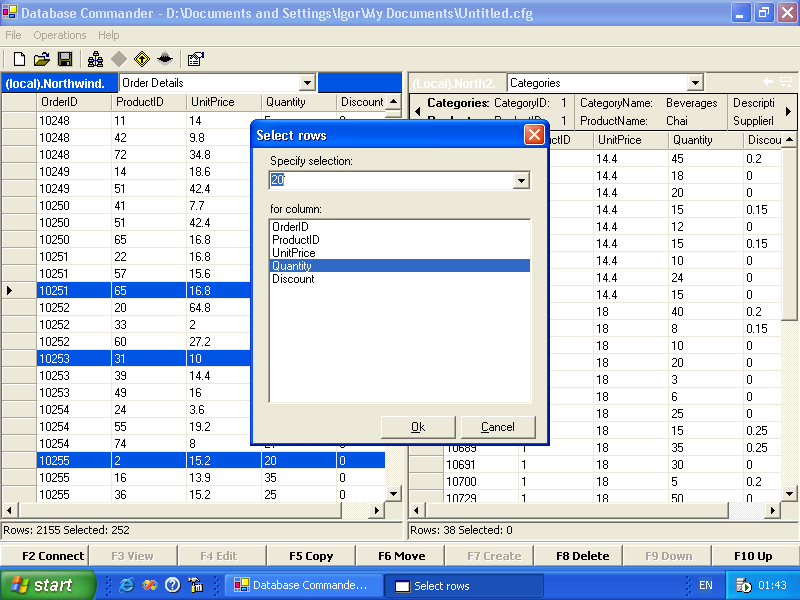The height and width of the screenshot is (600, 800).
Task: Open the Order Details table dropdown
Action: point(307,83)
